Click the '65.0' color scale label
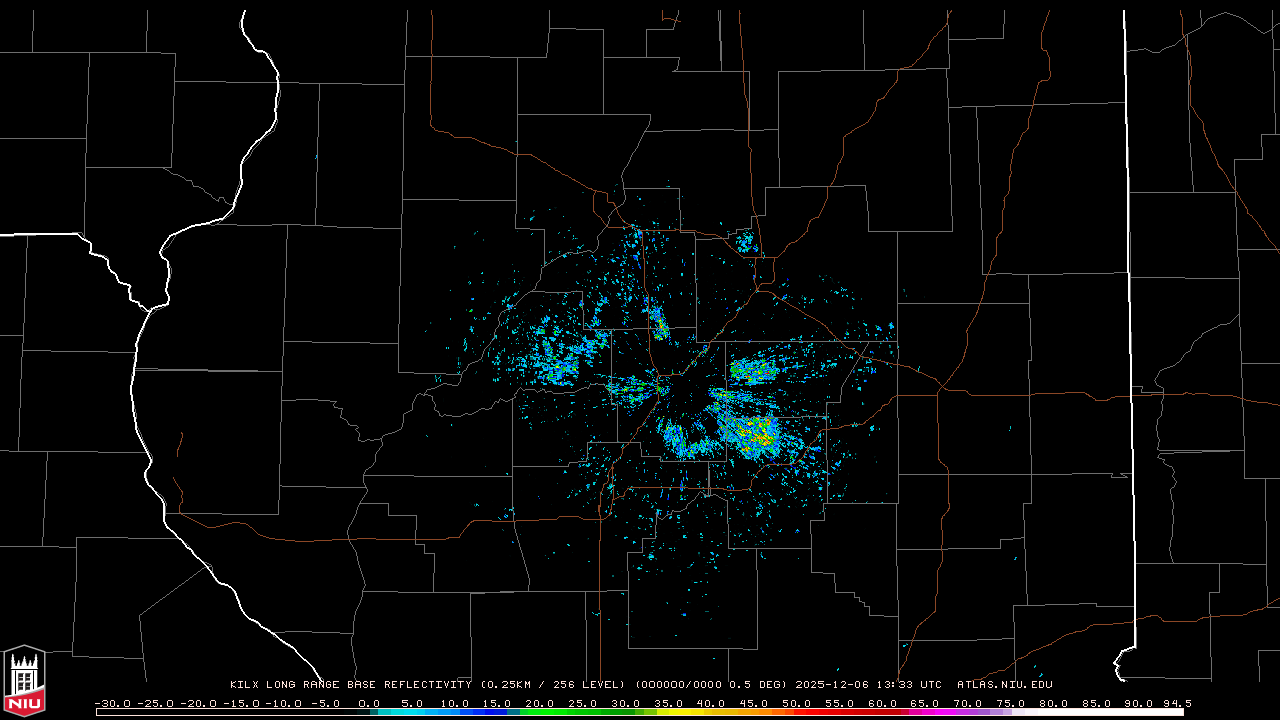Screen dimensions: 1280x720 coord(924,703)
